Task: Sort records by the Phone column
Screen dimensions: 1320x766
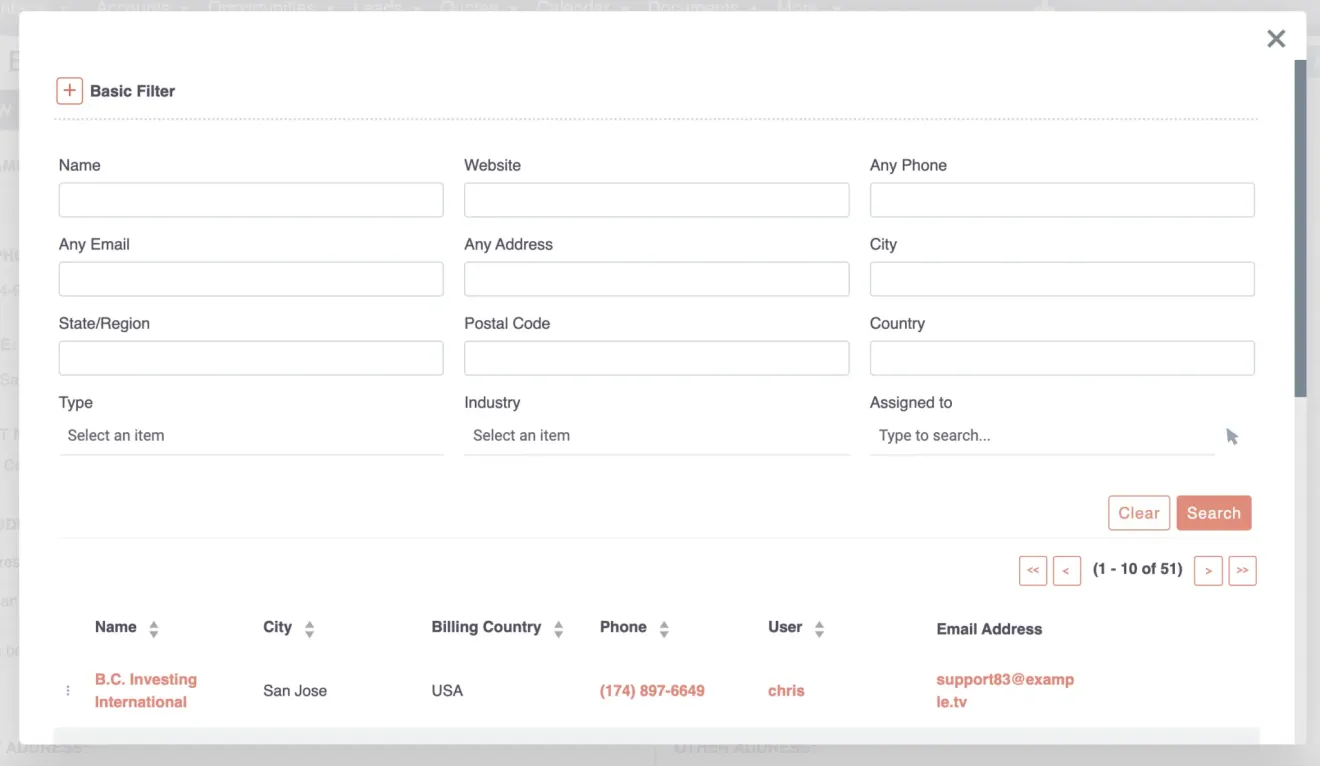Action: click(661, 628)
